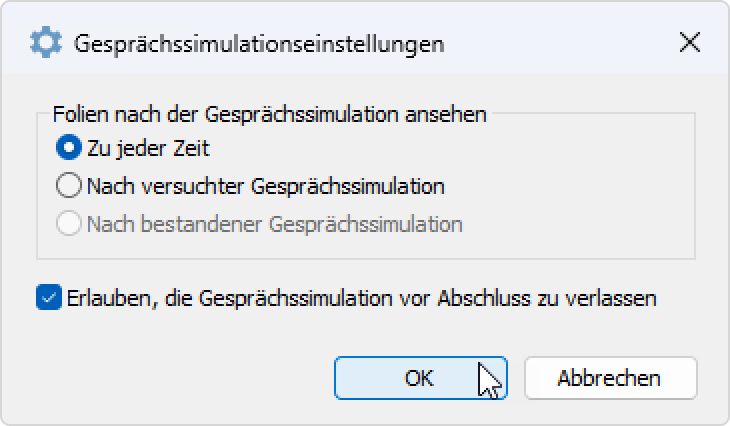Uncheck the 'Erlauben, die Gesprächssimulation' checkbox
Image resolution: width=730 pixels, height=426 pixels.
point(49,297)
